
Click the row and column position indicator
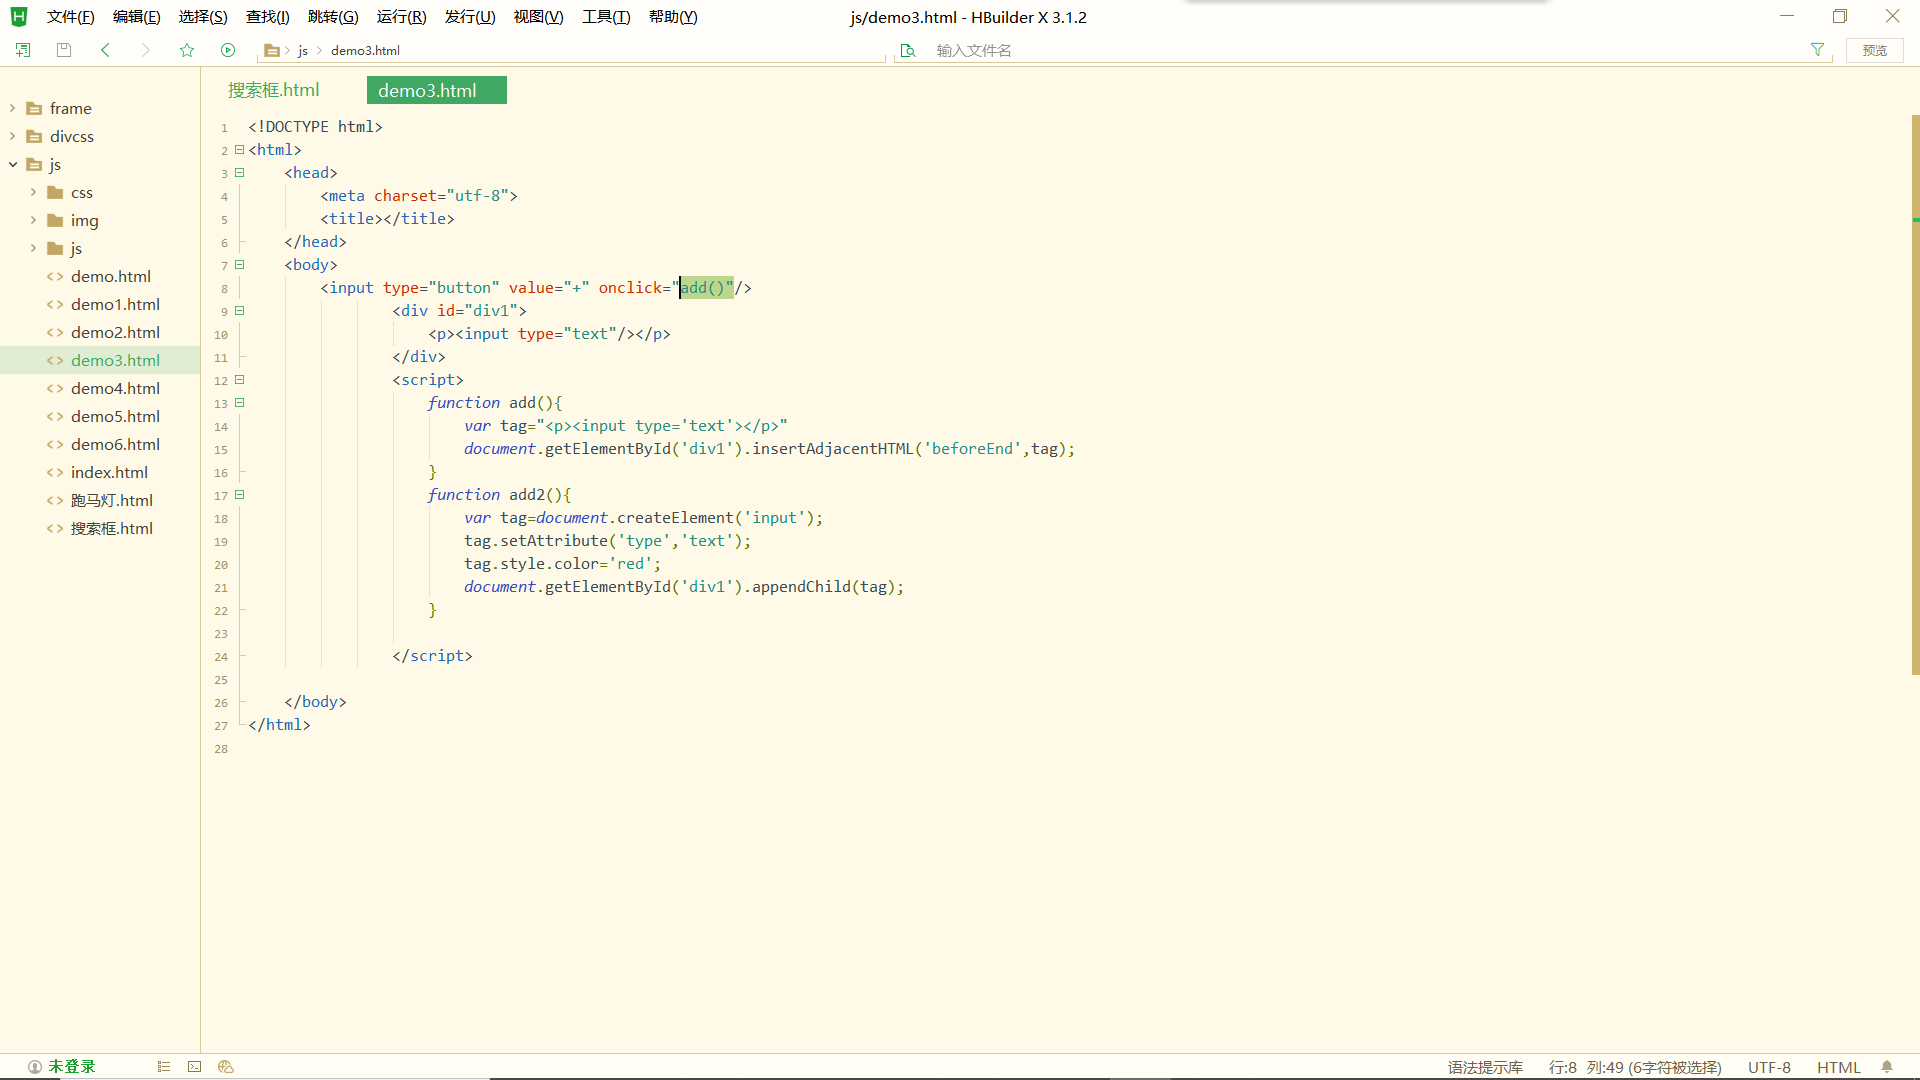1635,1067
